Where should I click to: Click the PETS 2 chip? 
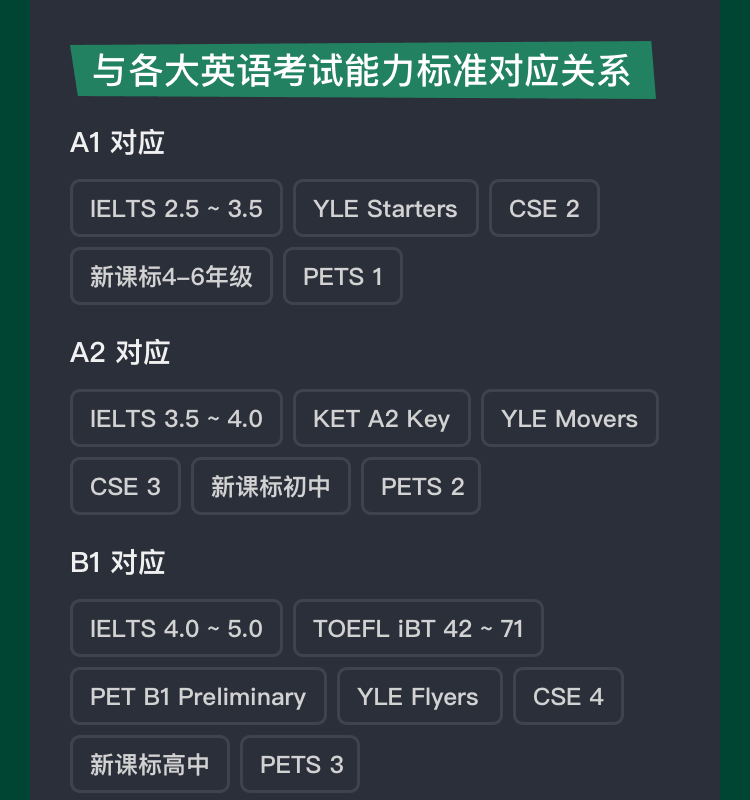422,486
